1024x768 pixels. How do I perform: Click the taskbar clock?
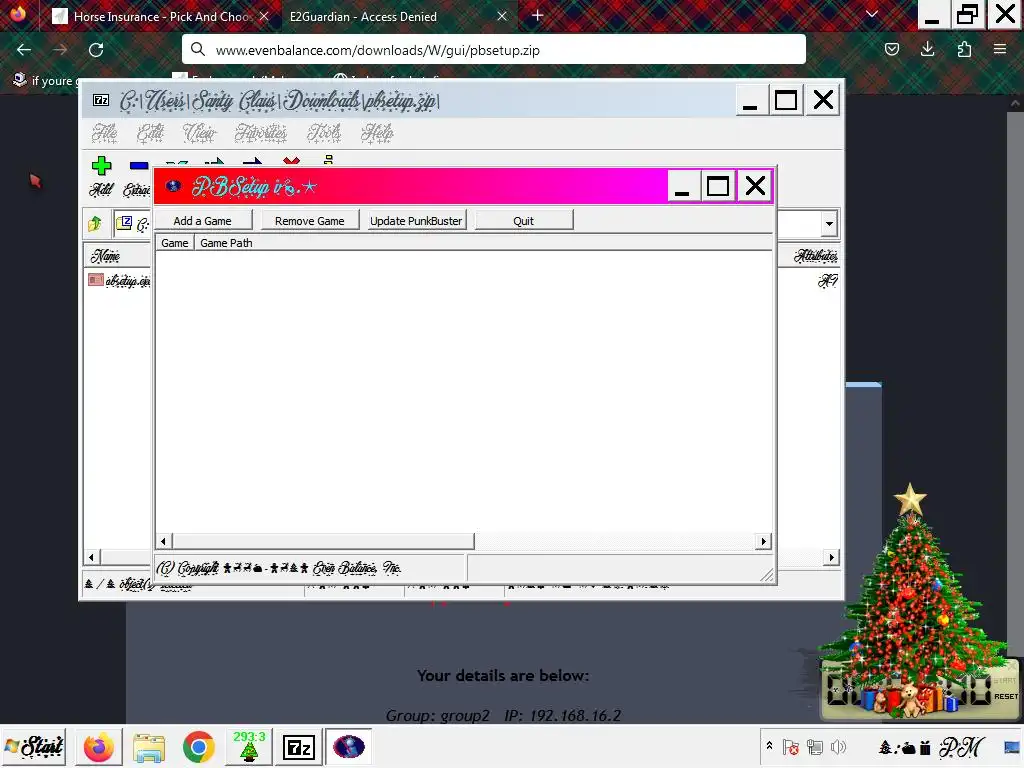(933, 746)
